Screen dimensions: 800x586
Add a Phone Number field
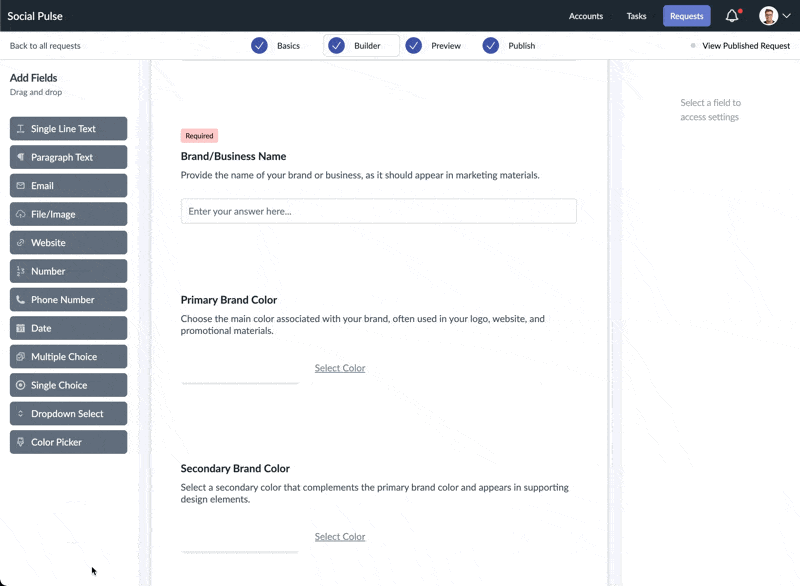click(67, 299)
